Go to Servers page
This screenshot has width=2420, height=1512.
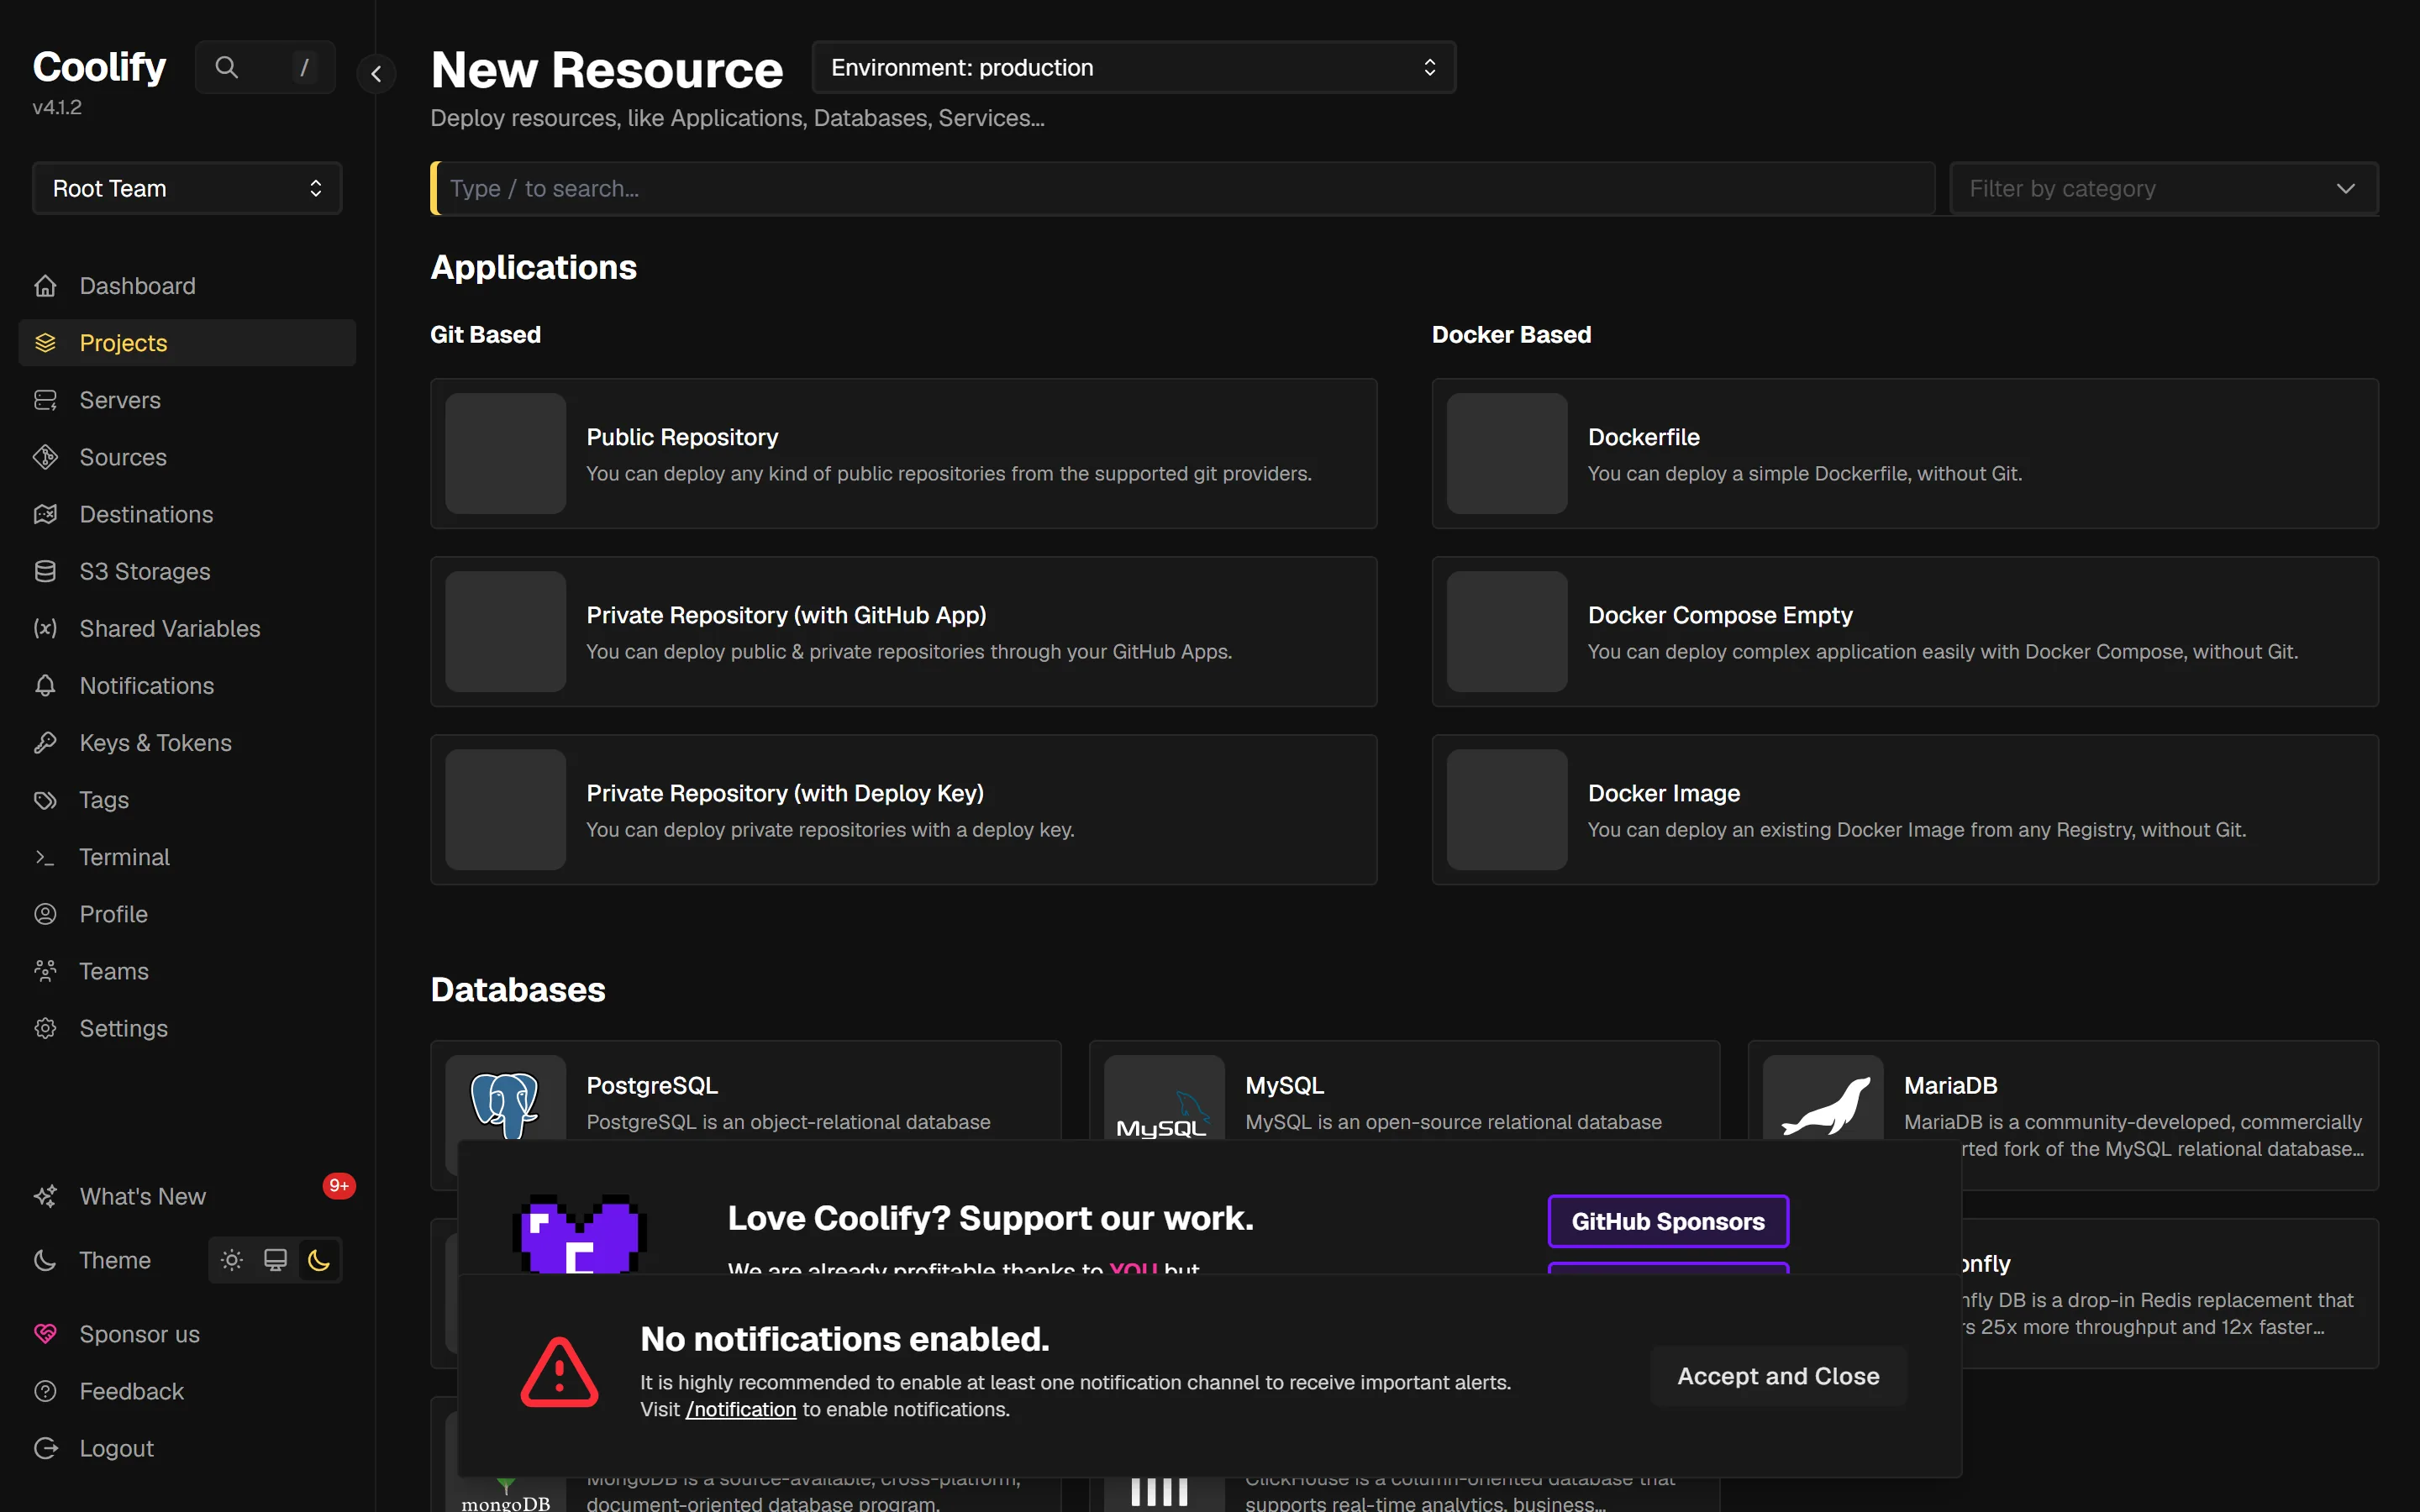click(x=187, y=400)
